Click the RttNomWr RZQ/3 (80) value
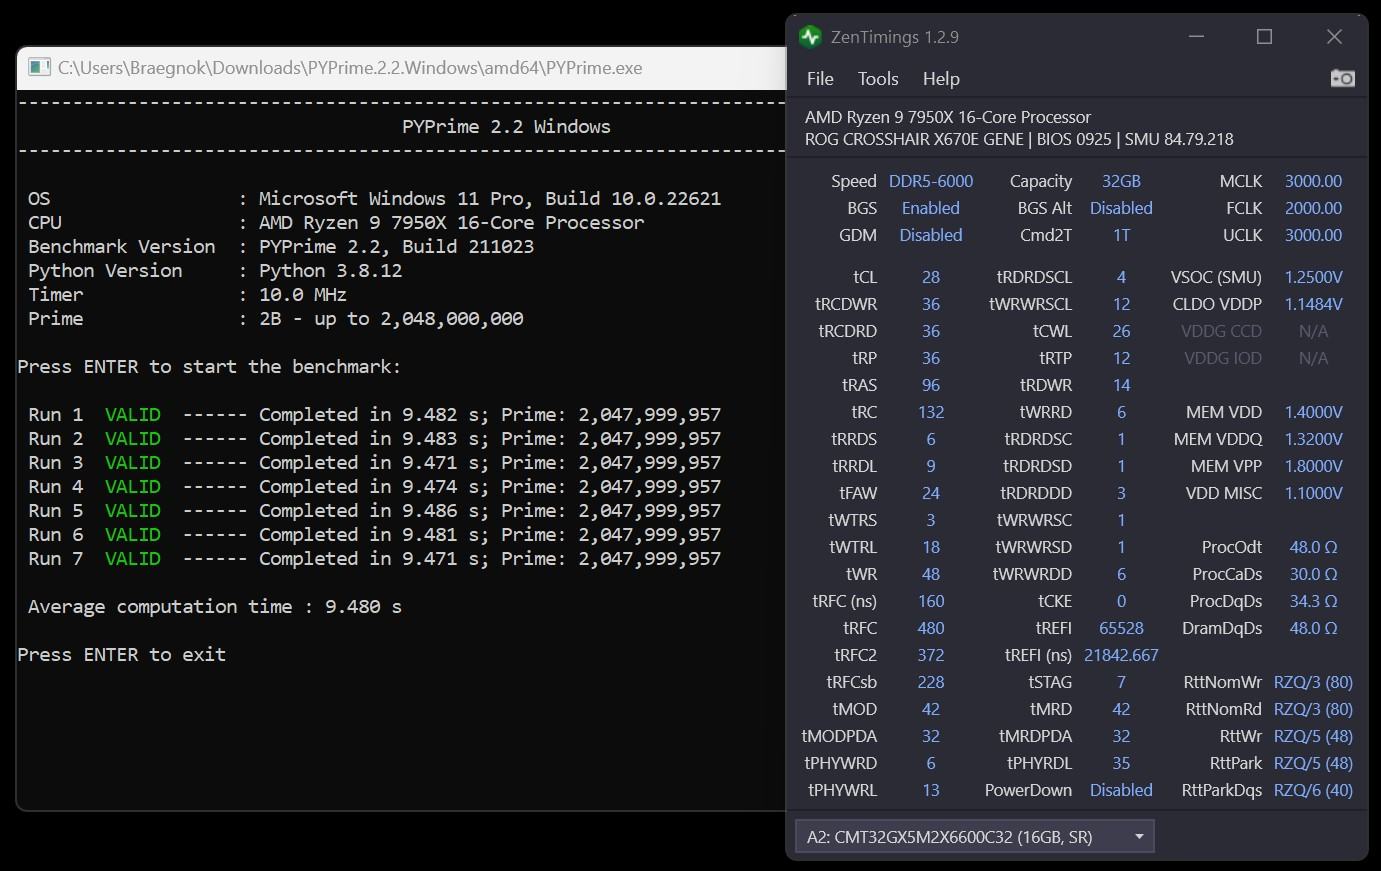This screenshot has height=871, width=1381. coord(1313,682)
